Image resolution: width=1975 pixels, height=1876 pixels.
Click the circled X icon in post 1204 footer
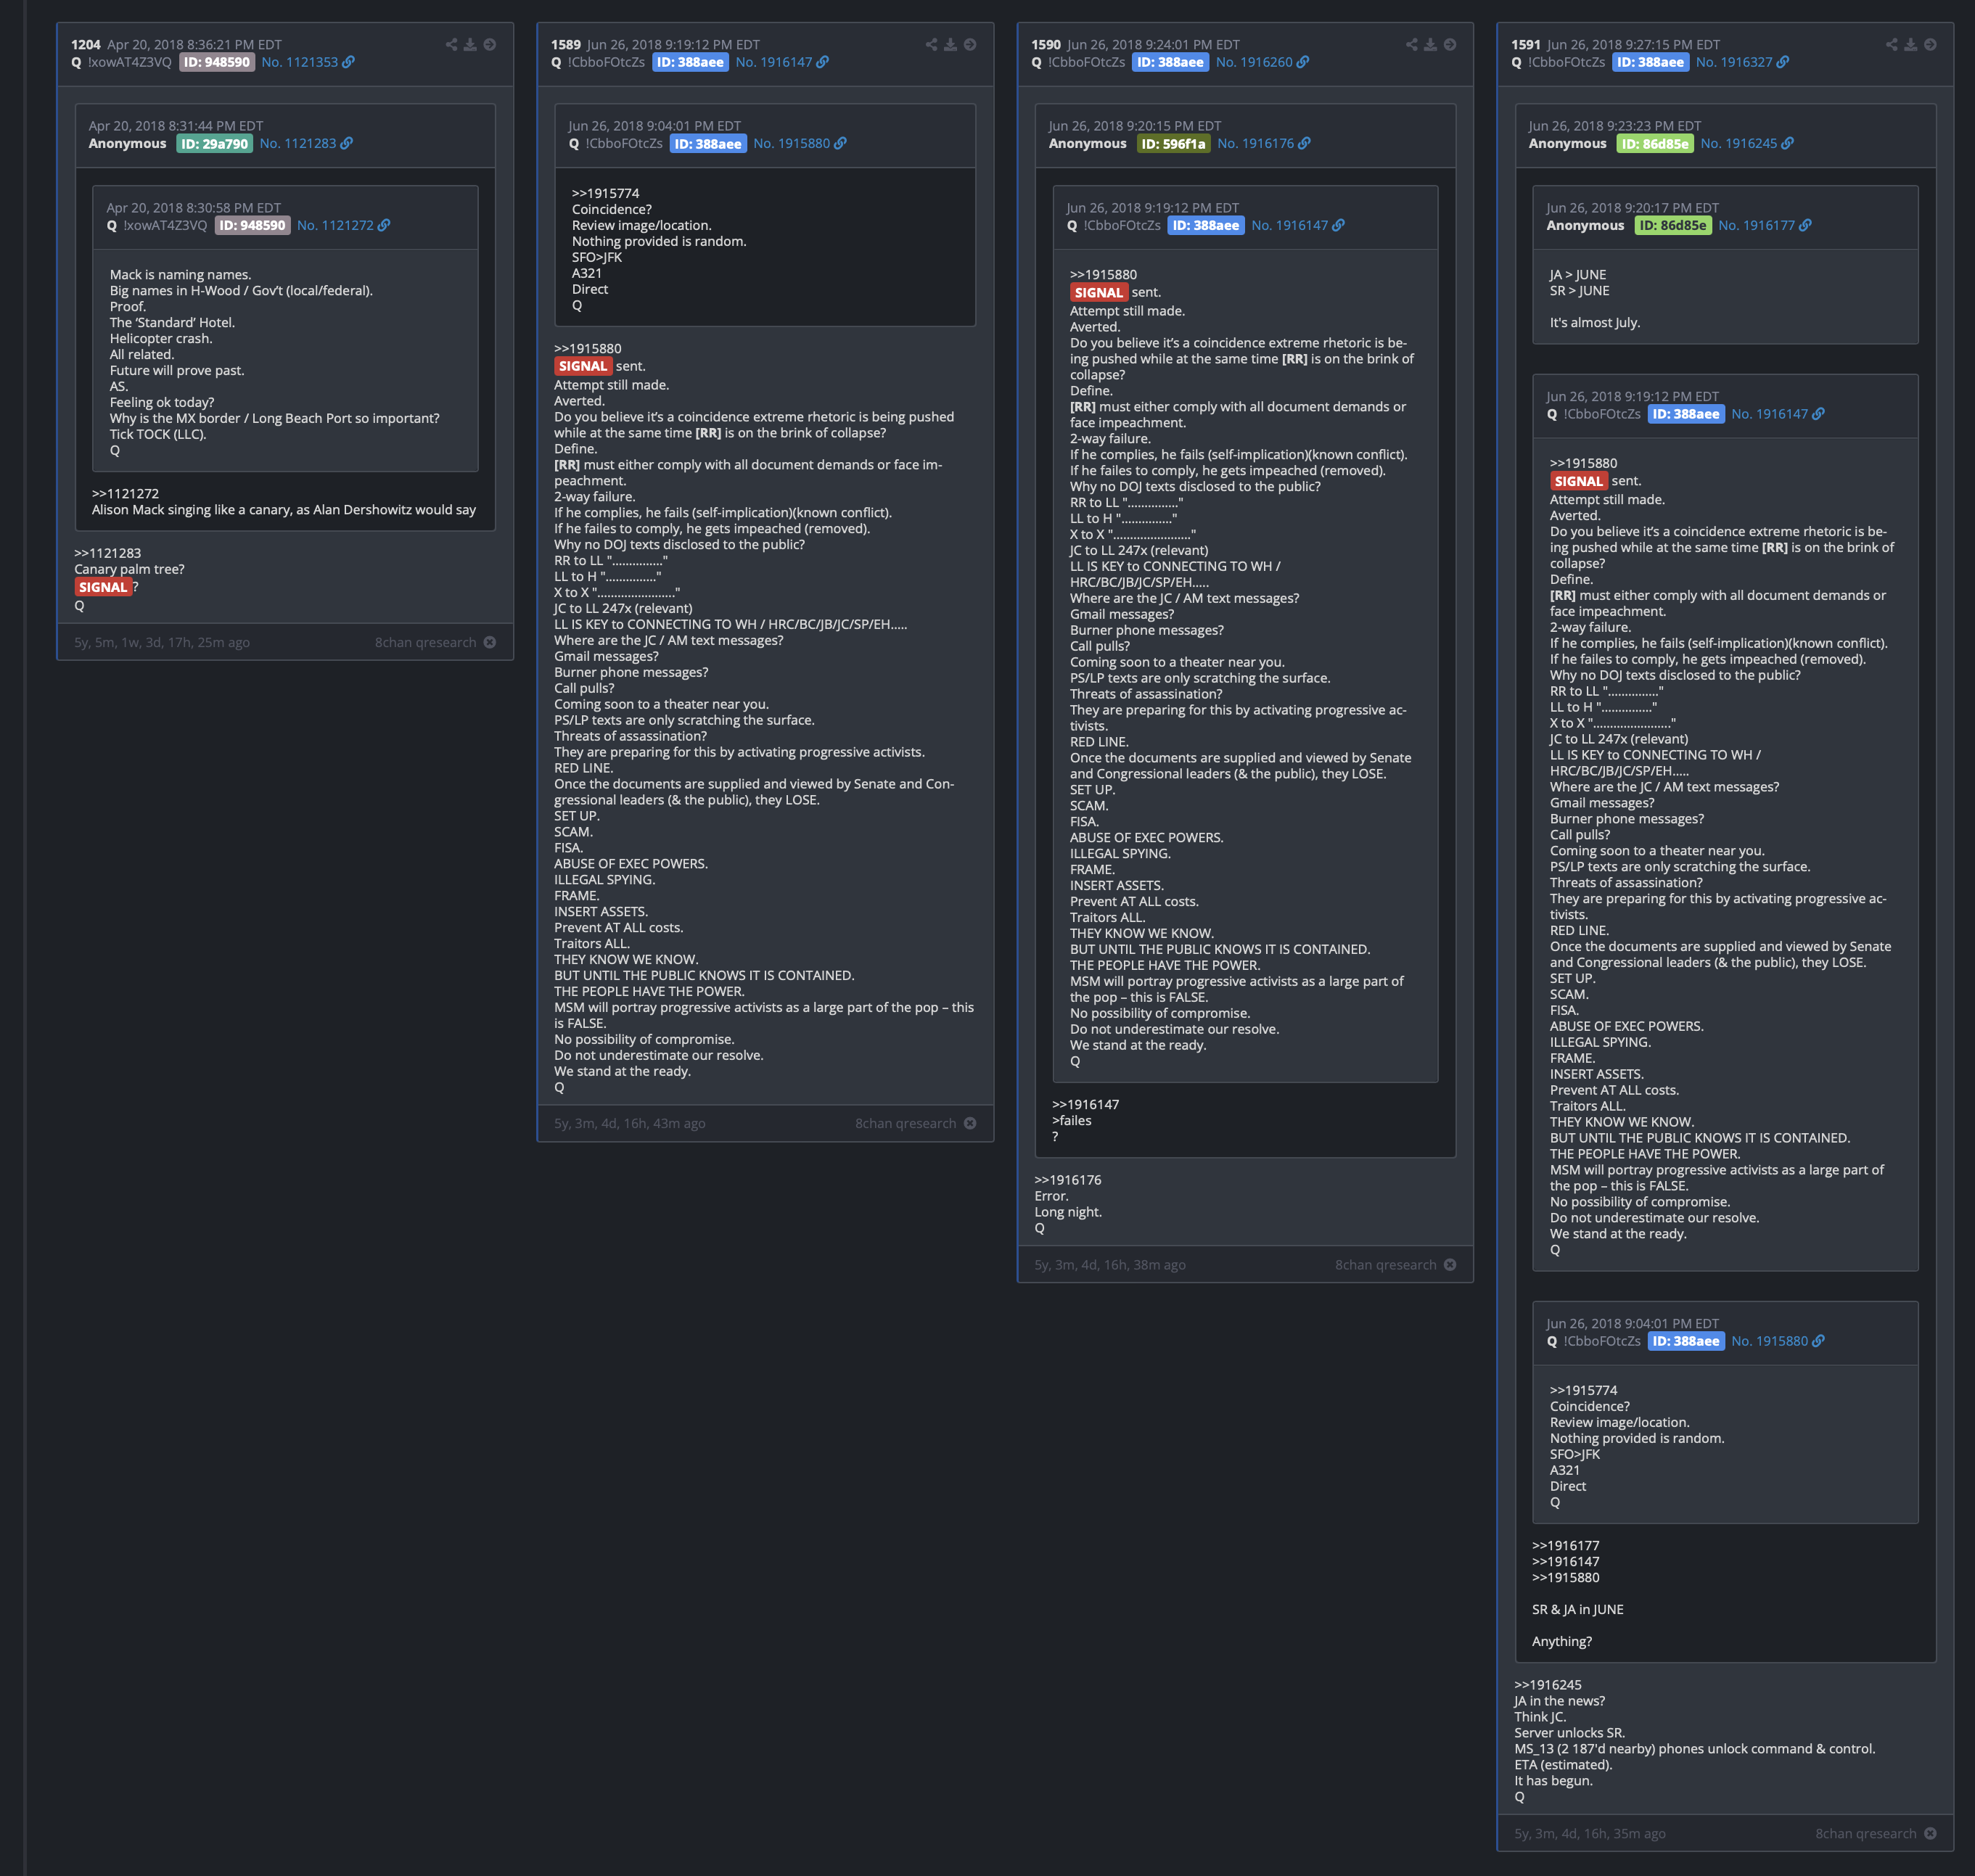[490, 642]
